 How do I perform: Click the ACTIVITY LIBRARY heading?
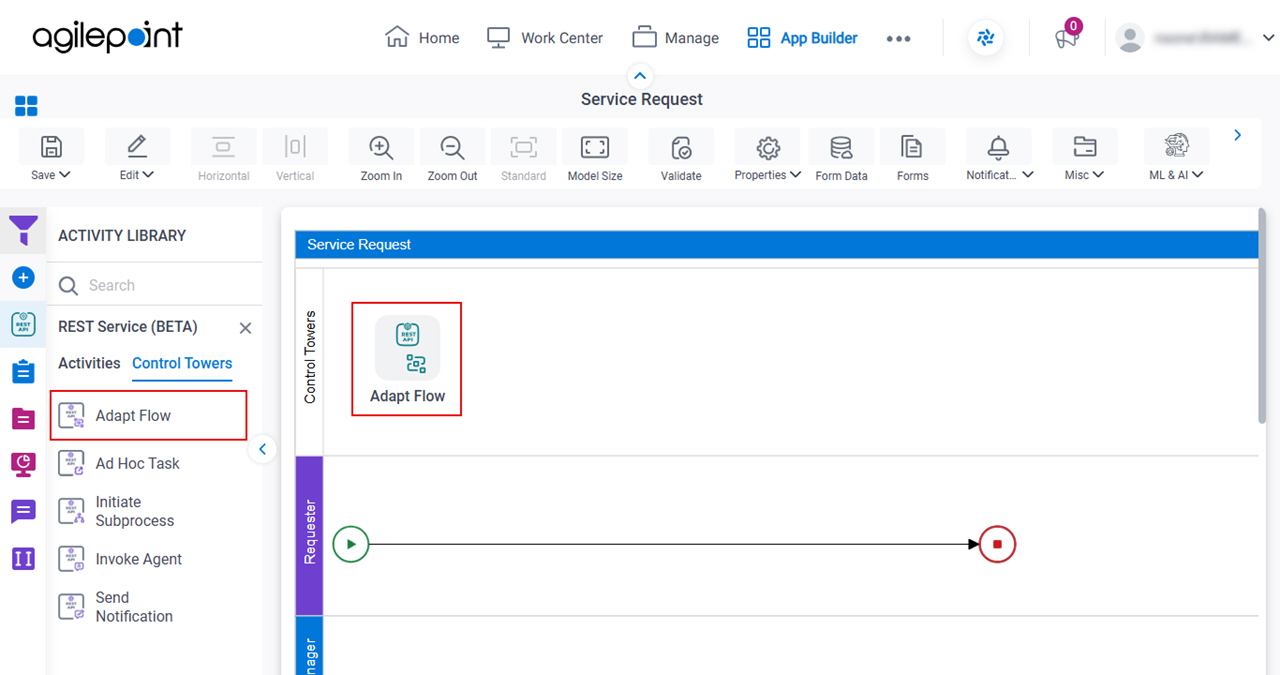coord(122,235)
